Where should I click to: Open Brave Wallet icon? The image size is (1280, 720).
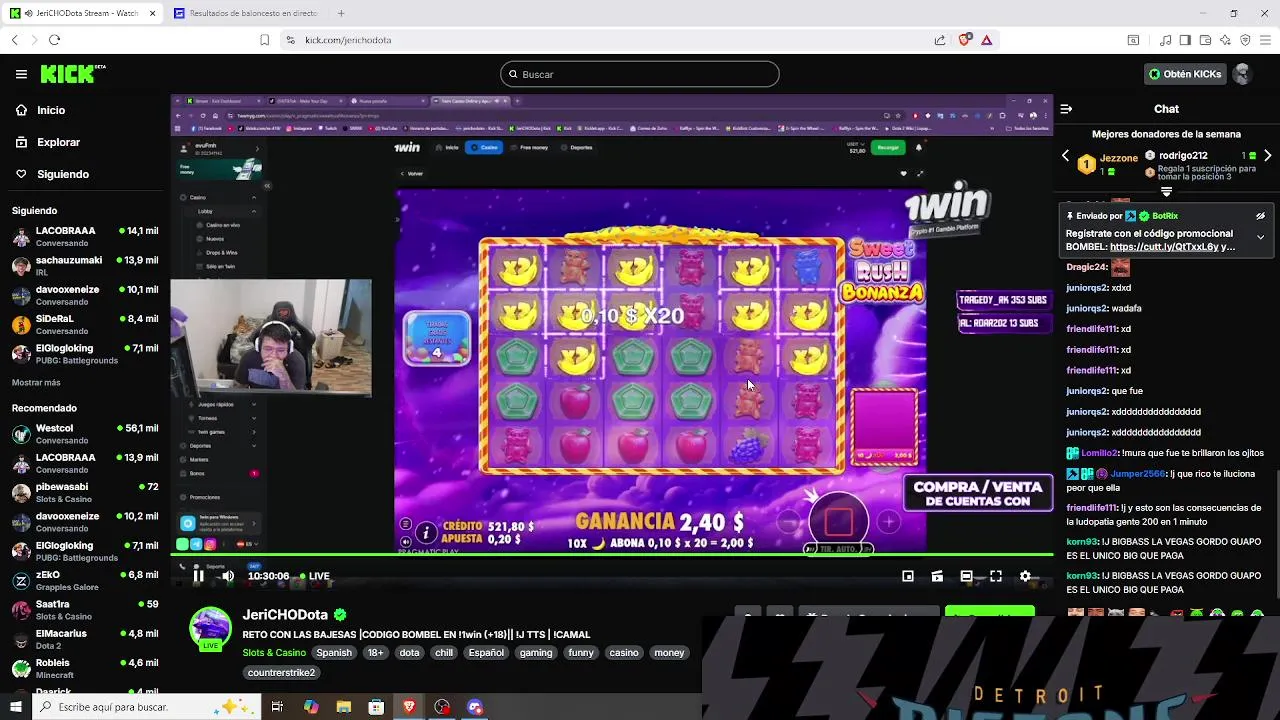point(1205,40)
